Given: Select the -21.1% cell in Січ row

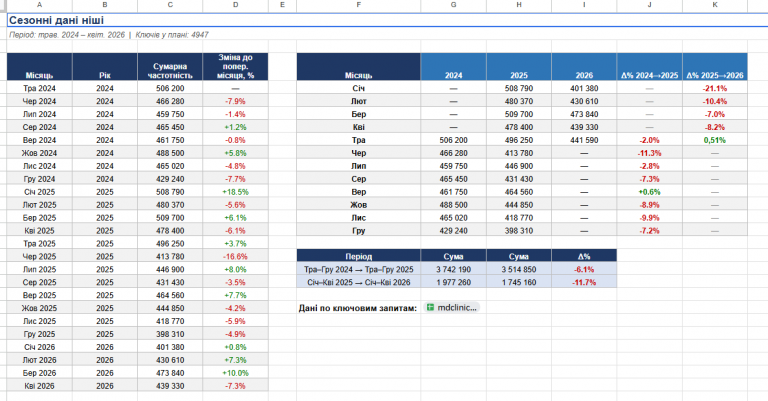Looking at the screenshot, I should (715, 88).
